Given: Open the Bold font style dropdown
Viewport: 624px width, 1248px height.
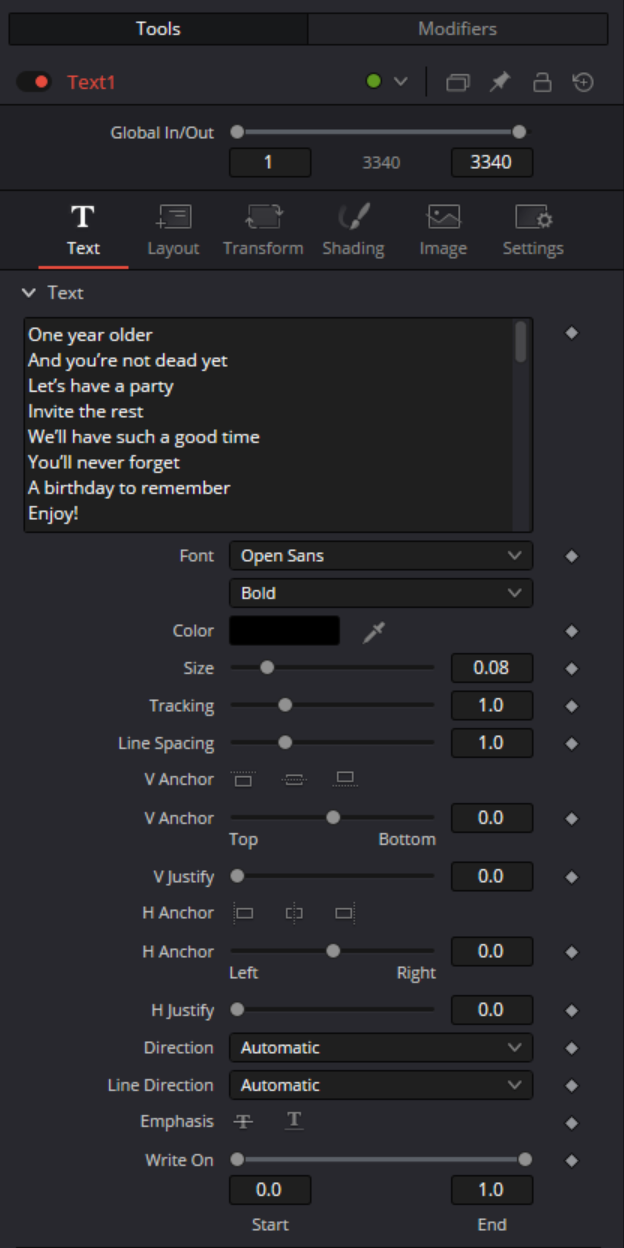Looking at the screenshot, I should coord(380,593).
